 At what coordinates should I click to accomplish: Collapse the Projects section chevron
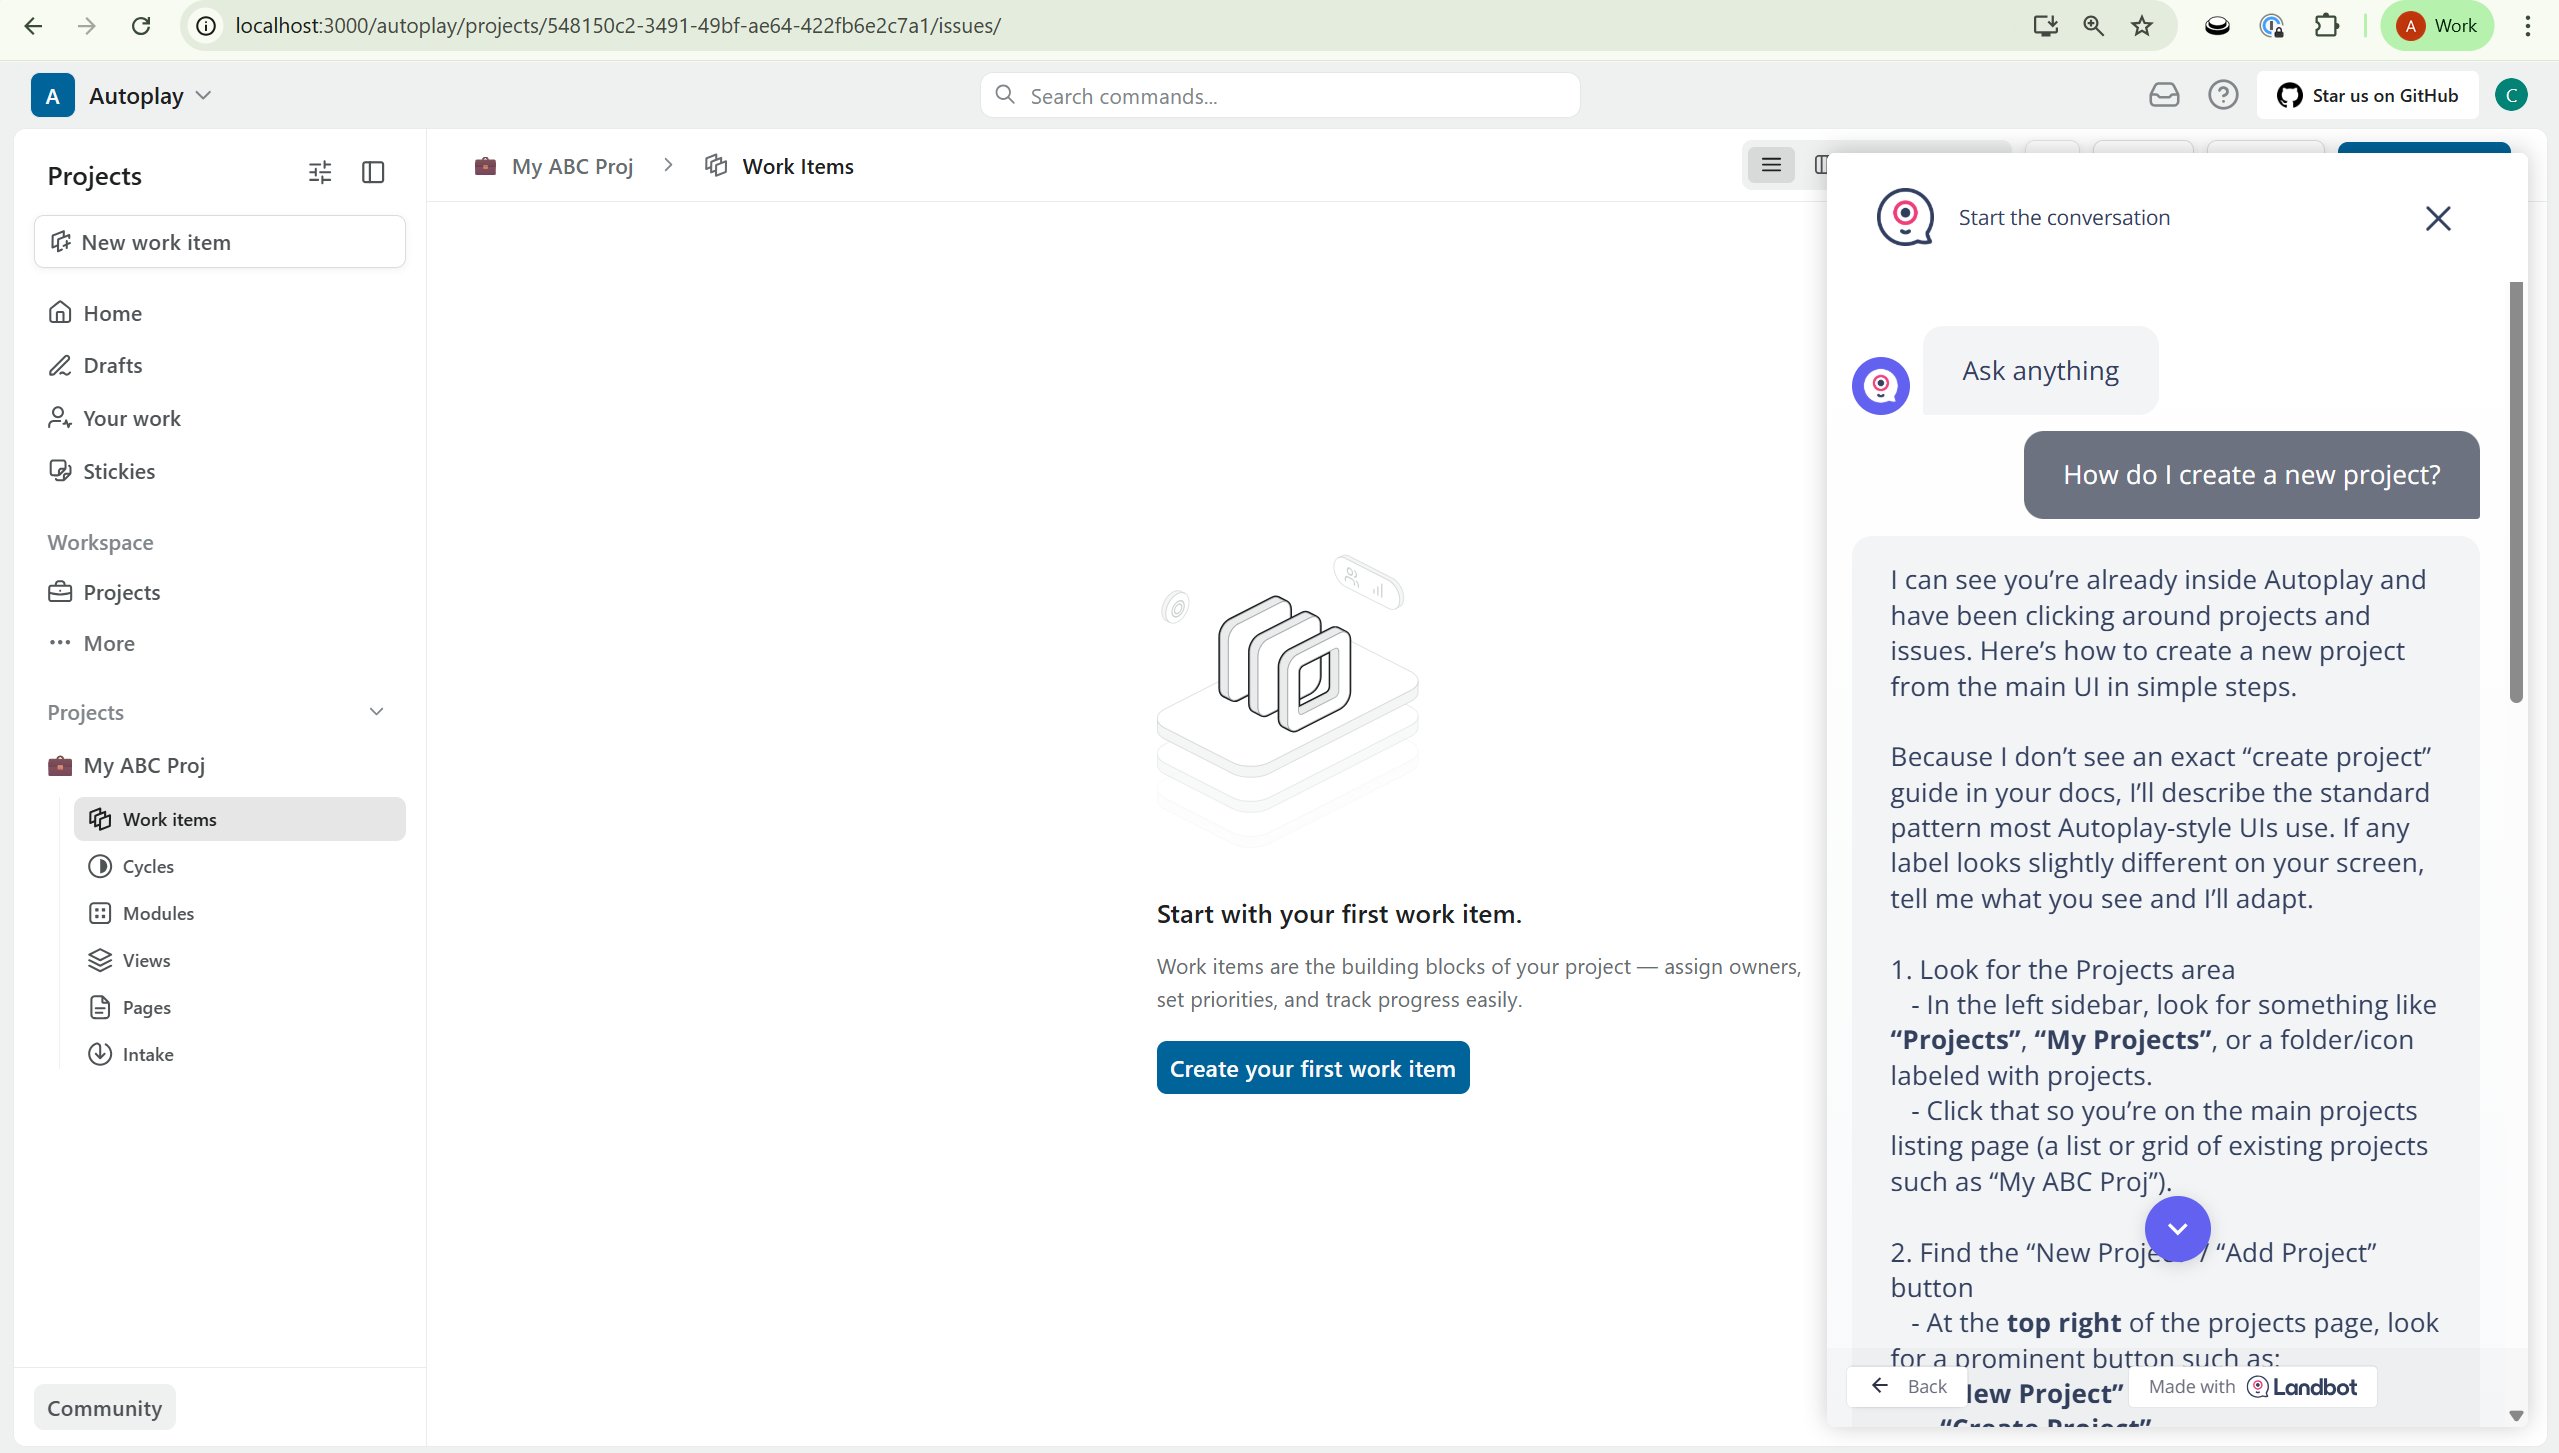click(377, 712)
